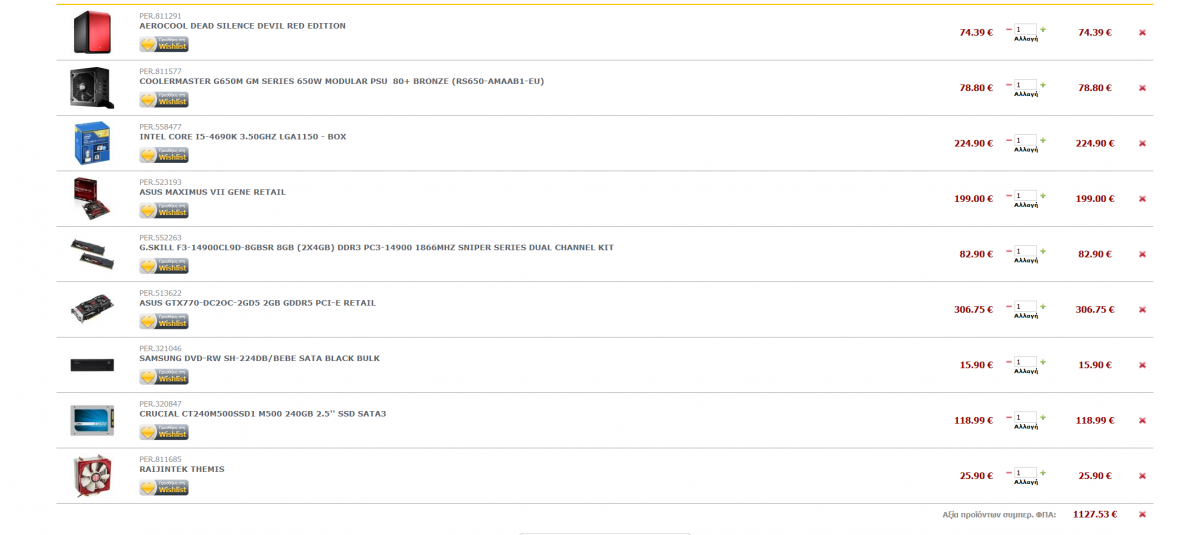Add Crucial M500 SSD to Wishlist
Image resolution: width=1200 pixels, height=535 pixels.
(x=164, y=433)
